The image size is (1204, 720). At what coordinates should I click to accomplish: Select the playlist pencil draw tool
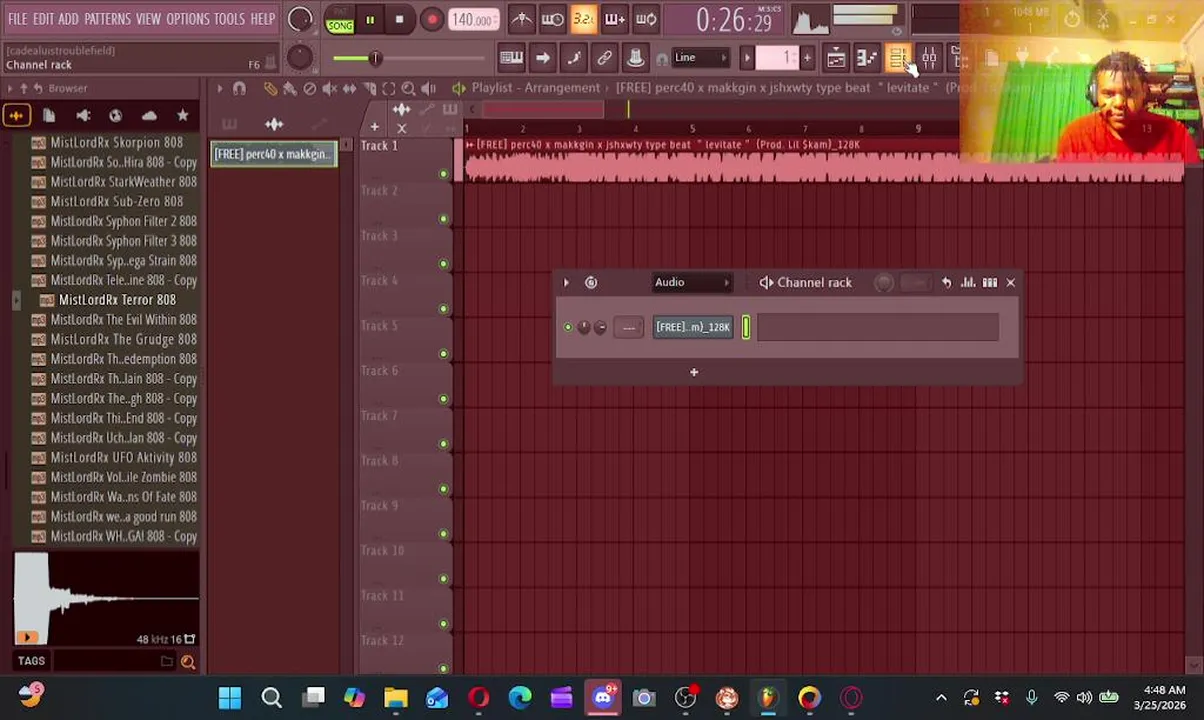(270, 89)
